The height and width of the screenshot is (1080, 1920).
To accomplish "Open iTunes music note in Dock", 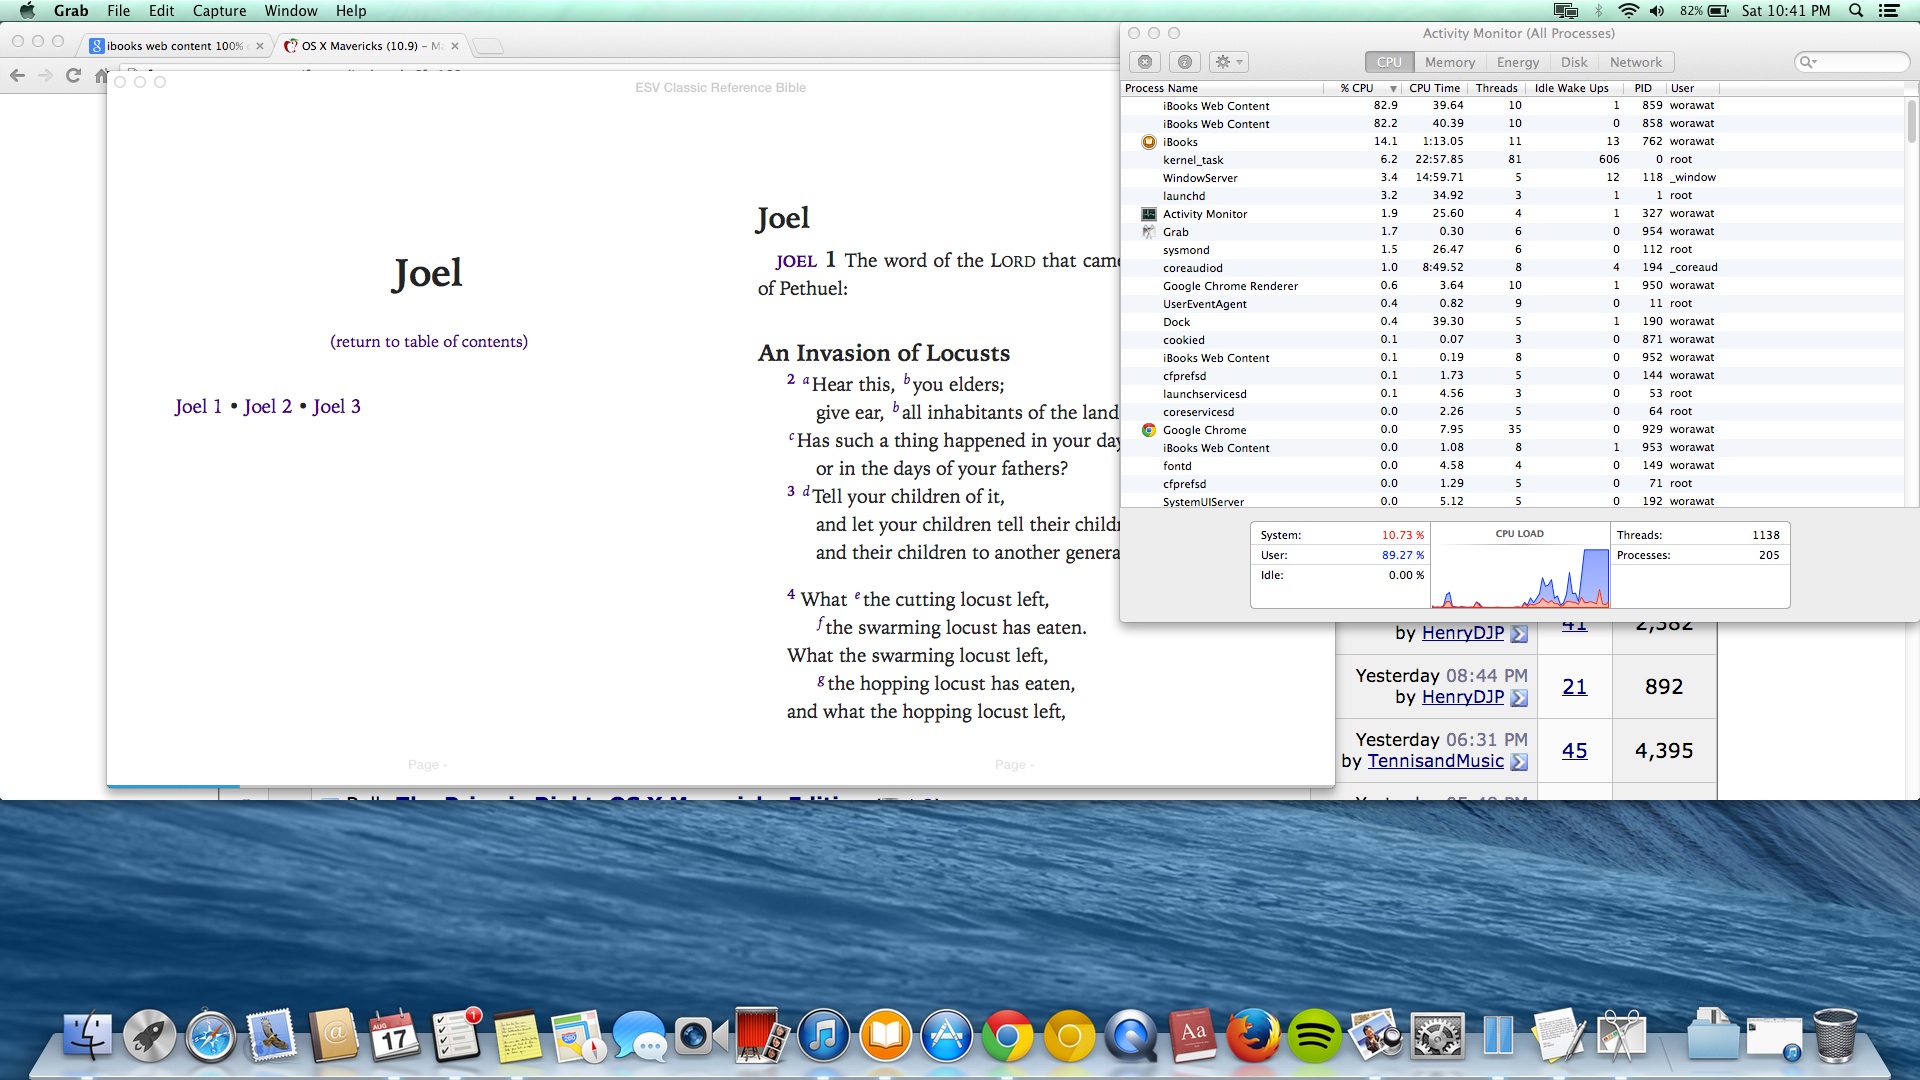I will (823, 1035).
